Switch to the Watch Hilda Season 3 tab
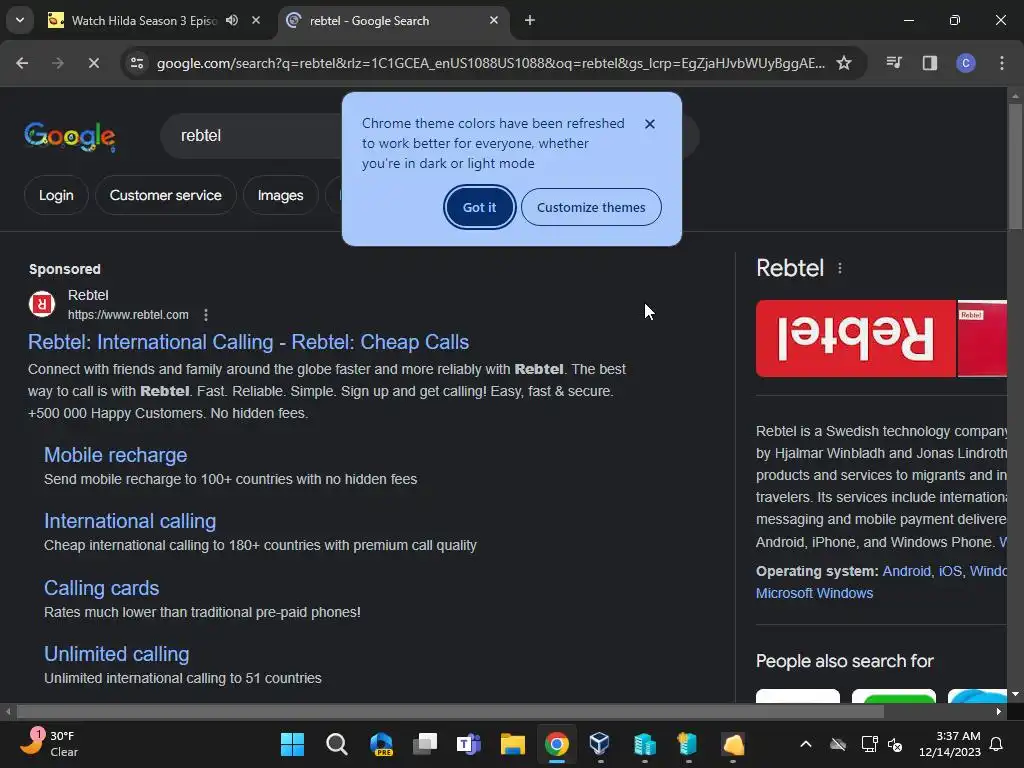Image resolution: width=1024 pixels, height=768 pixels. 144,21
